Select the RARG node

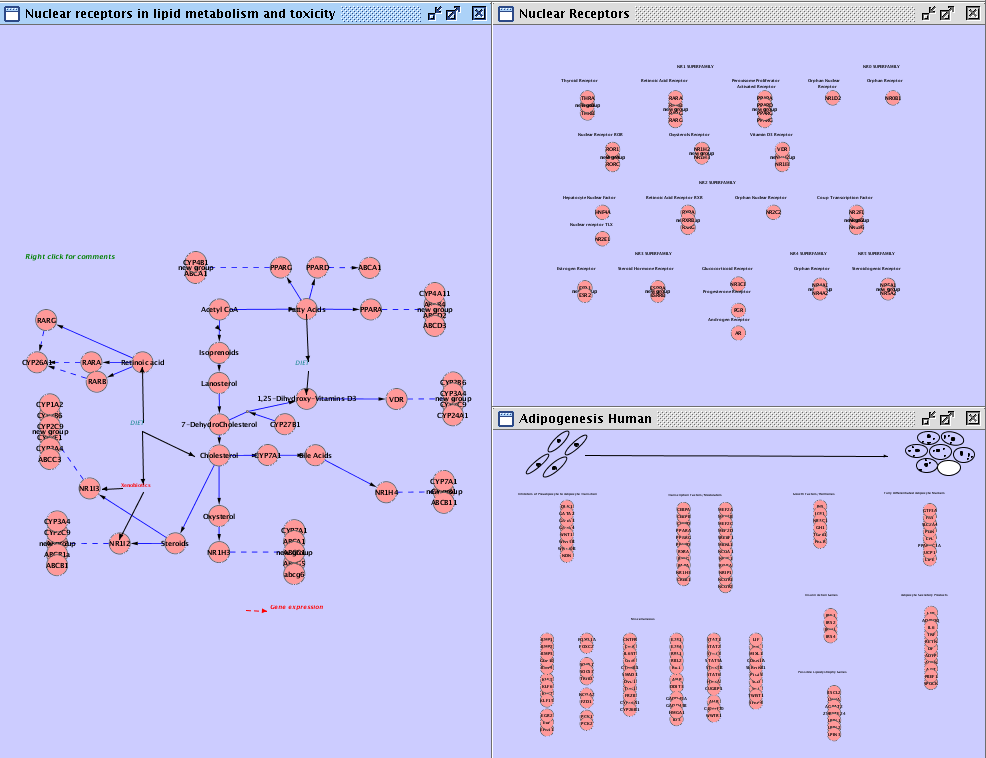coord(46,320)
